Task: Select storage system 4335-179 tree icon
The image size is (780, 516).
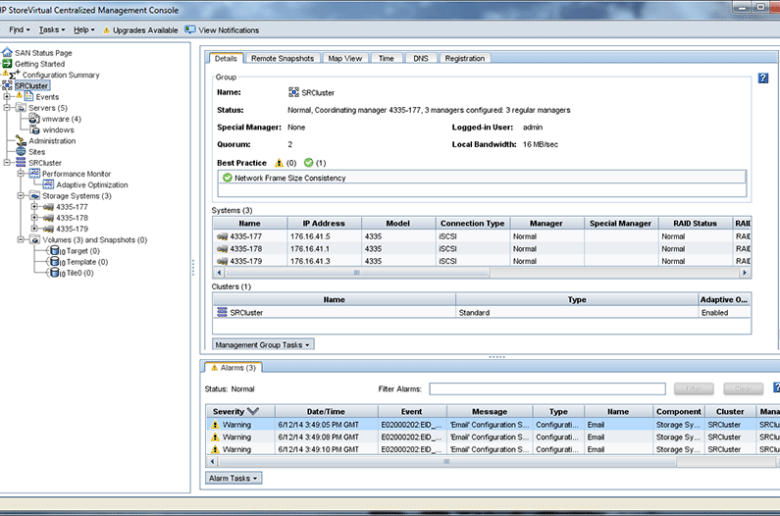Action: (48, 229)
